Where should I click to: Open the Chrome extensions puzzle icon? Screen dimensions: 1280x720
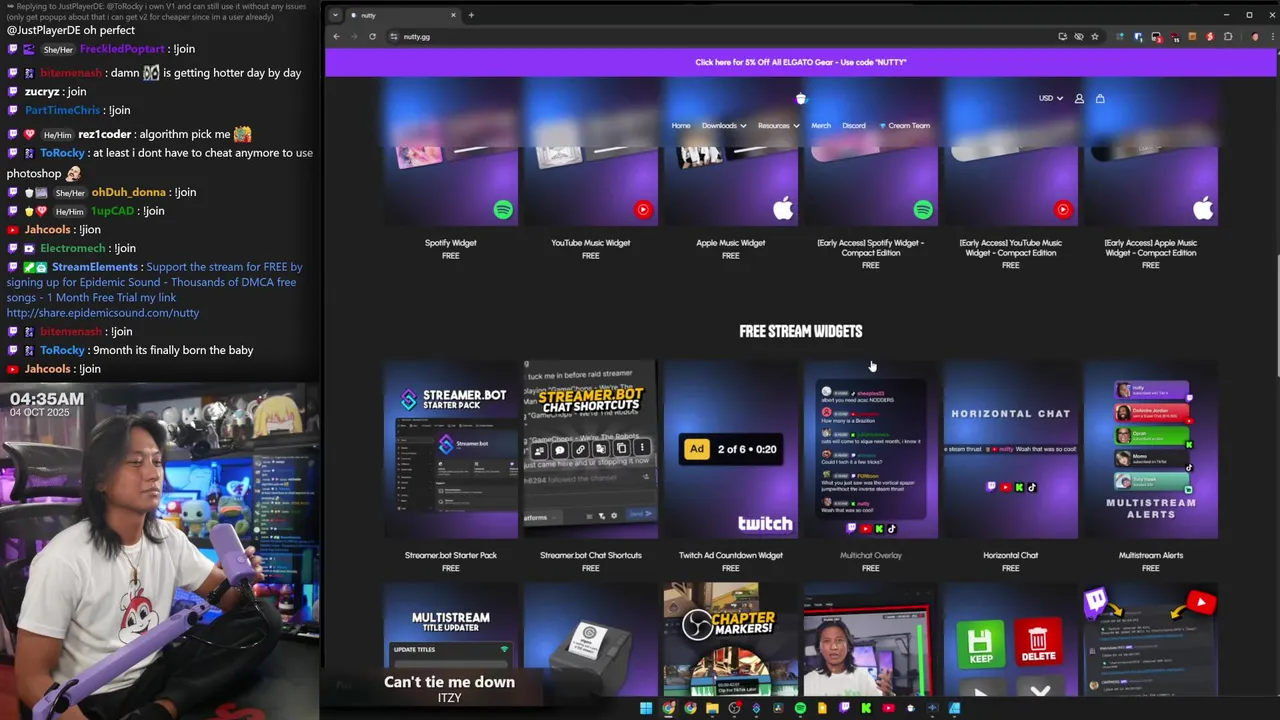1228,36
